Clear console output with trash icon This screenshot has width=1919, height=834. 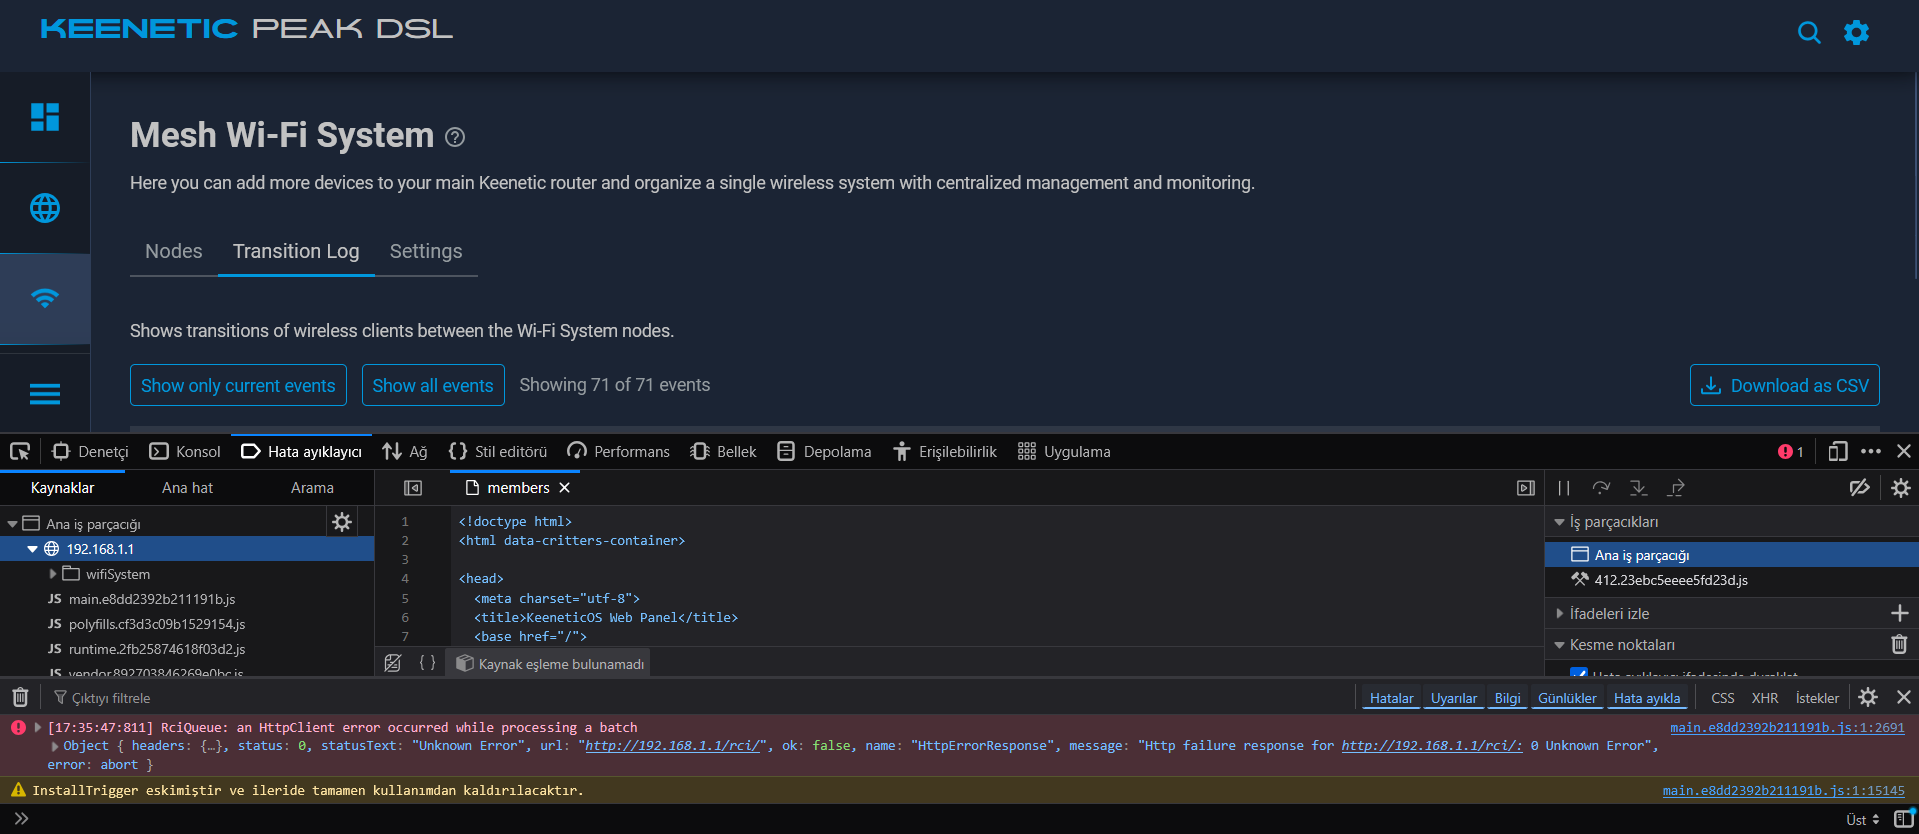(20, 697)
